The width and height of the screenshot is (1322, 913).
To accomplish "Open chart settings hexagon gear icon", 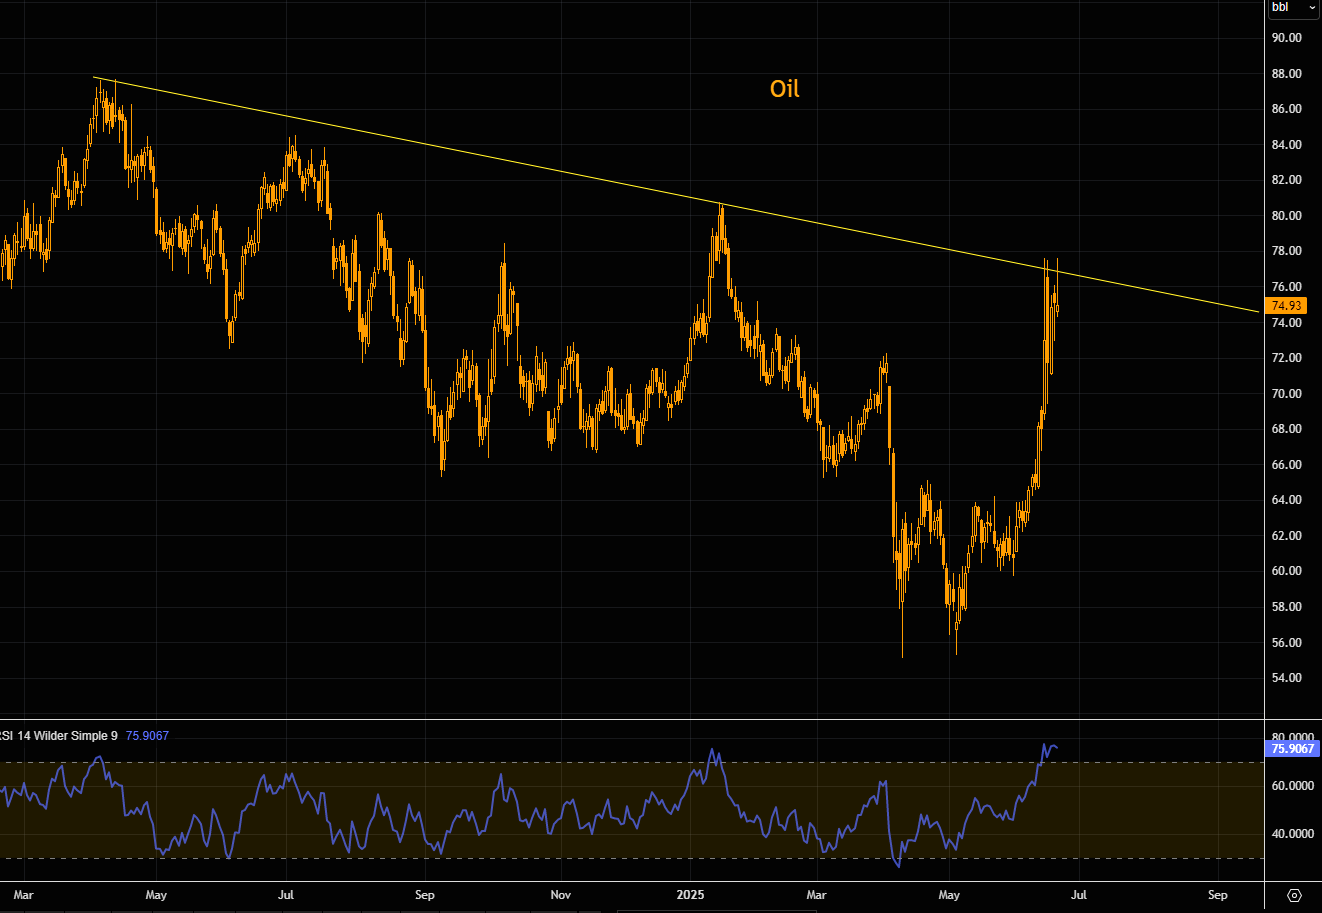I will coord(1294,895).
